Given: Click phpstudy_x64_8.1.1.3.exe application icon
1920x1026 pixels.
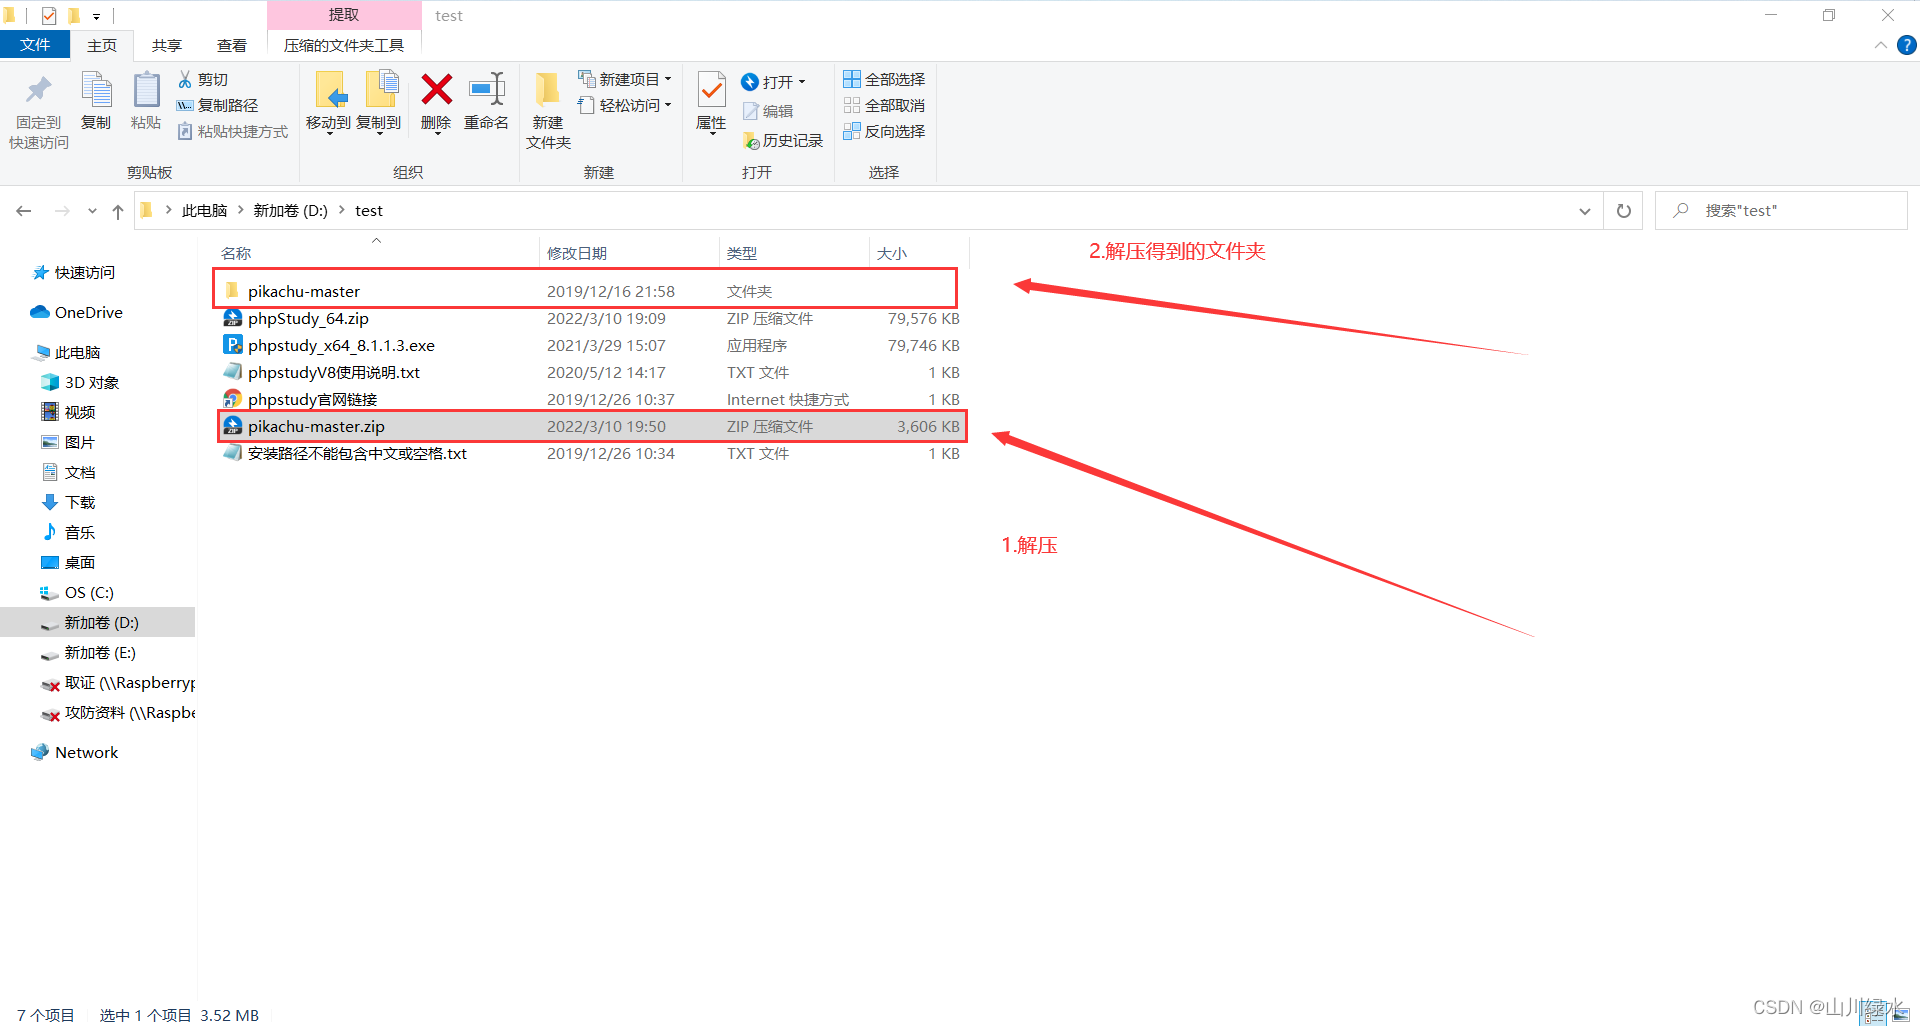Looking at the screenshot, I should tap(232, 345).
